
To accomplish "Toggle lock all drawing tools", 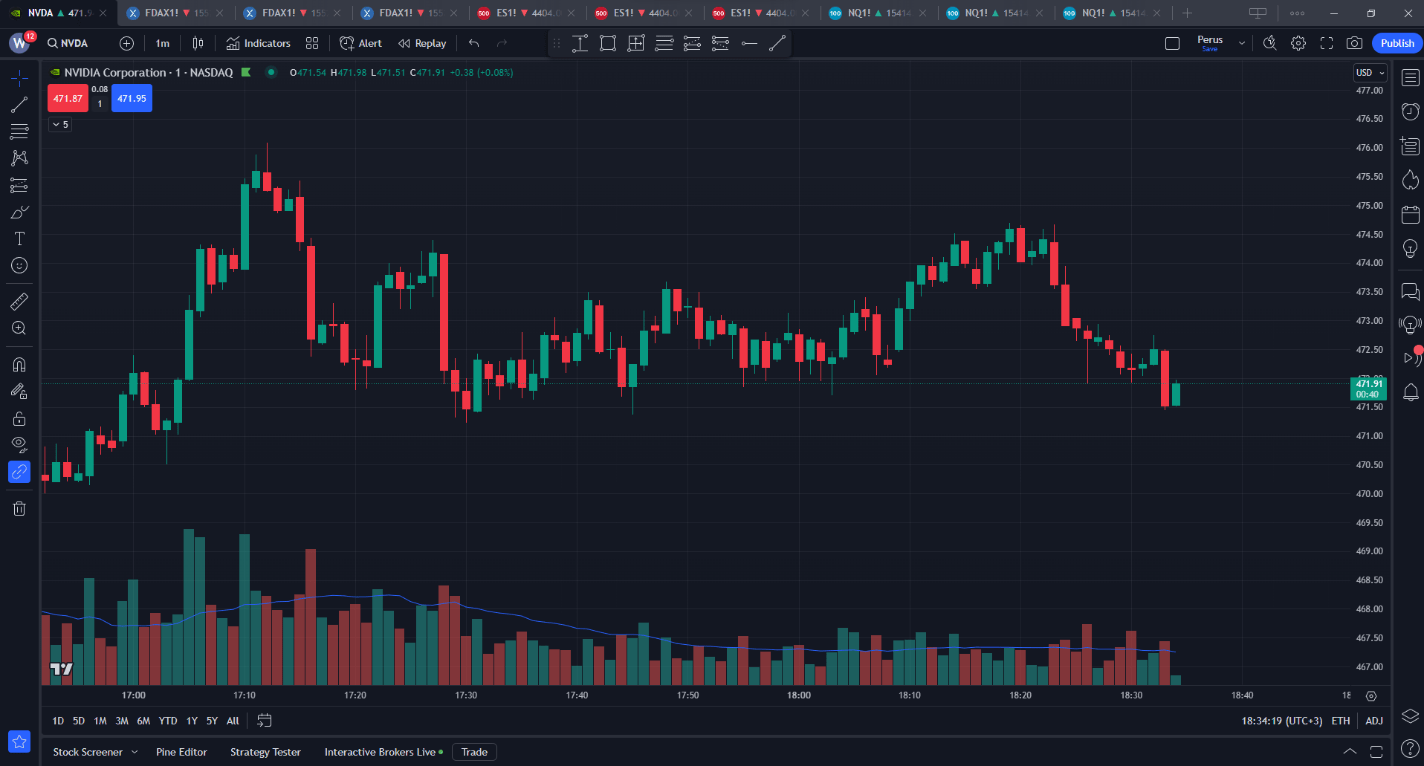I will tap(19, 418).
